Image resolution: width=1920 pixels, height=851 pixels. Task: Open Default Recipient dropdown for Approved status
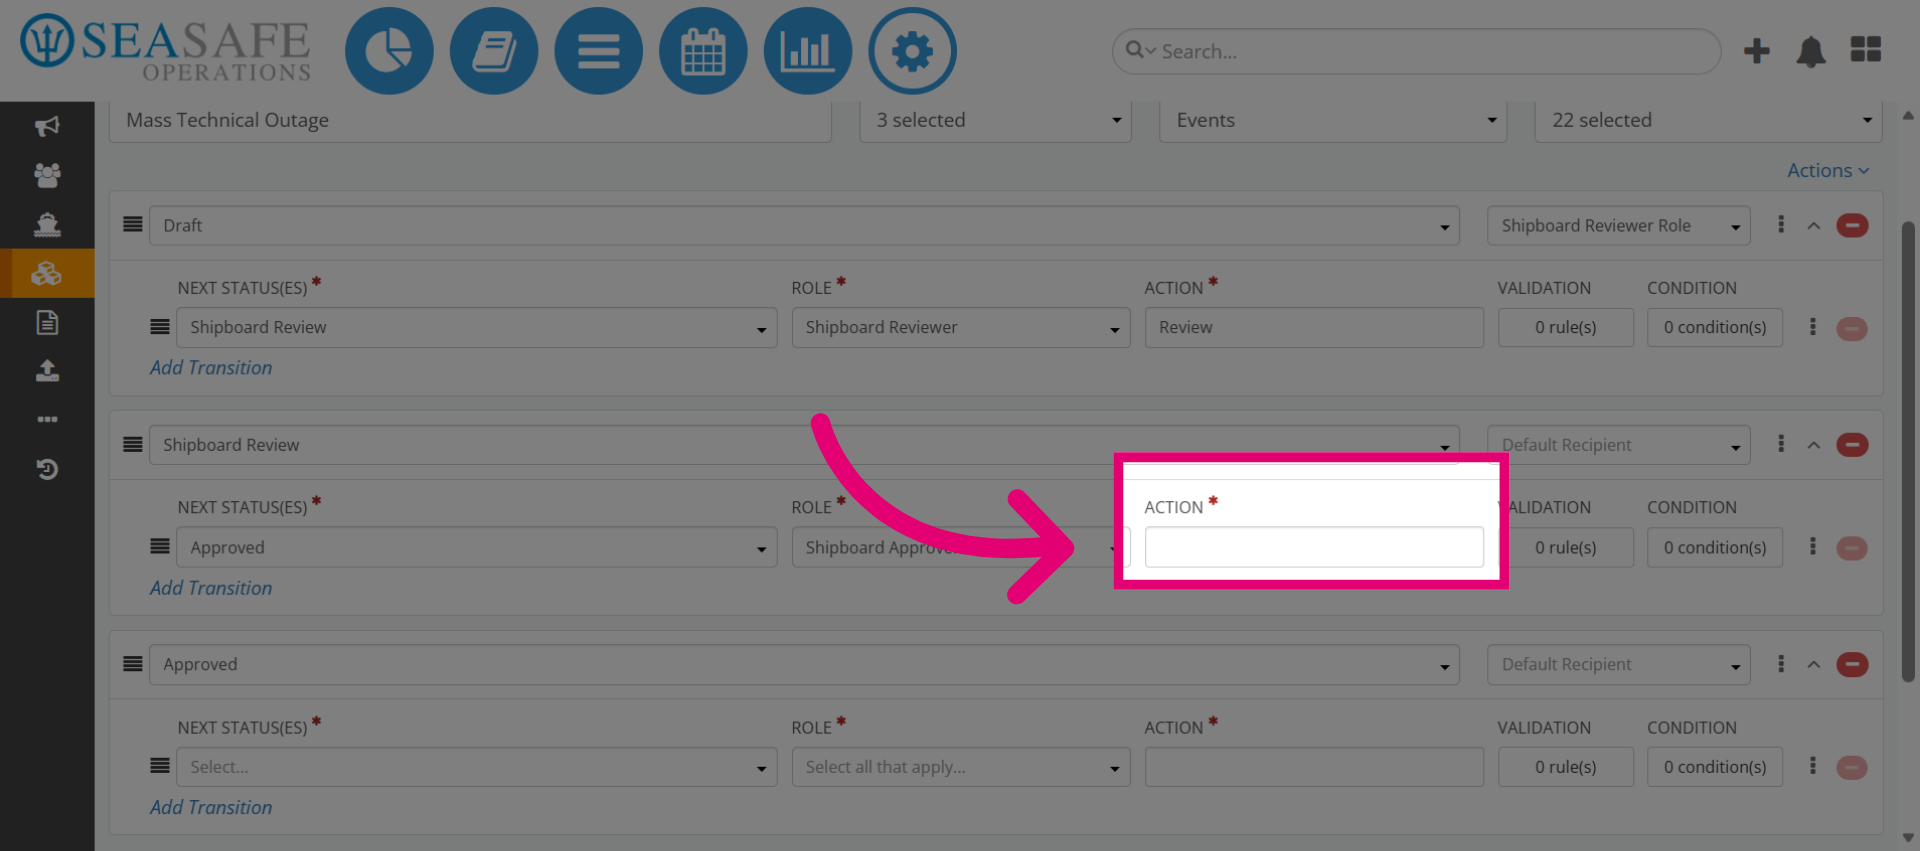1618,665
